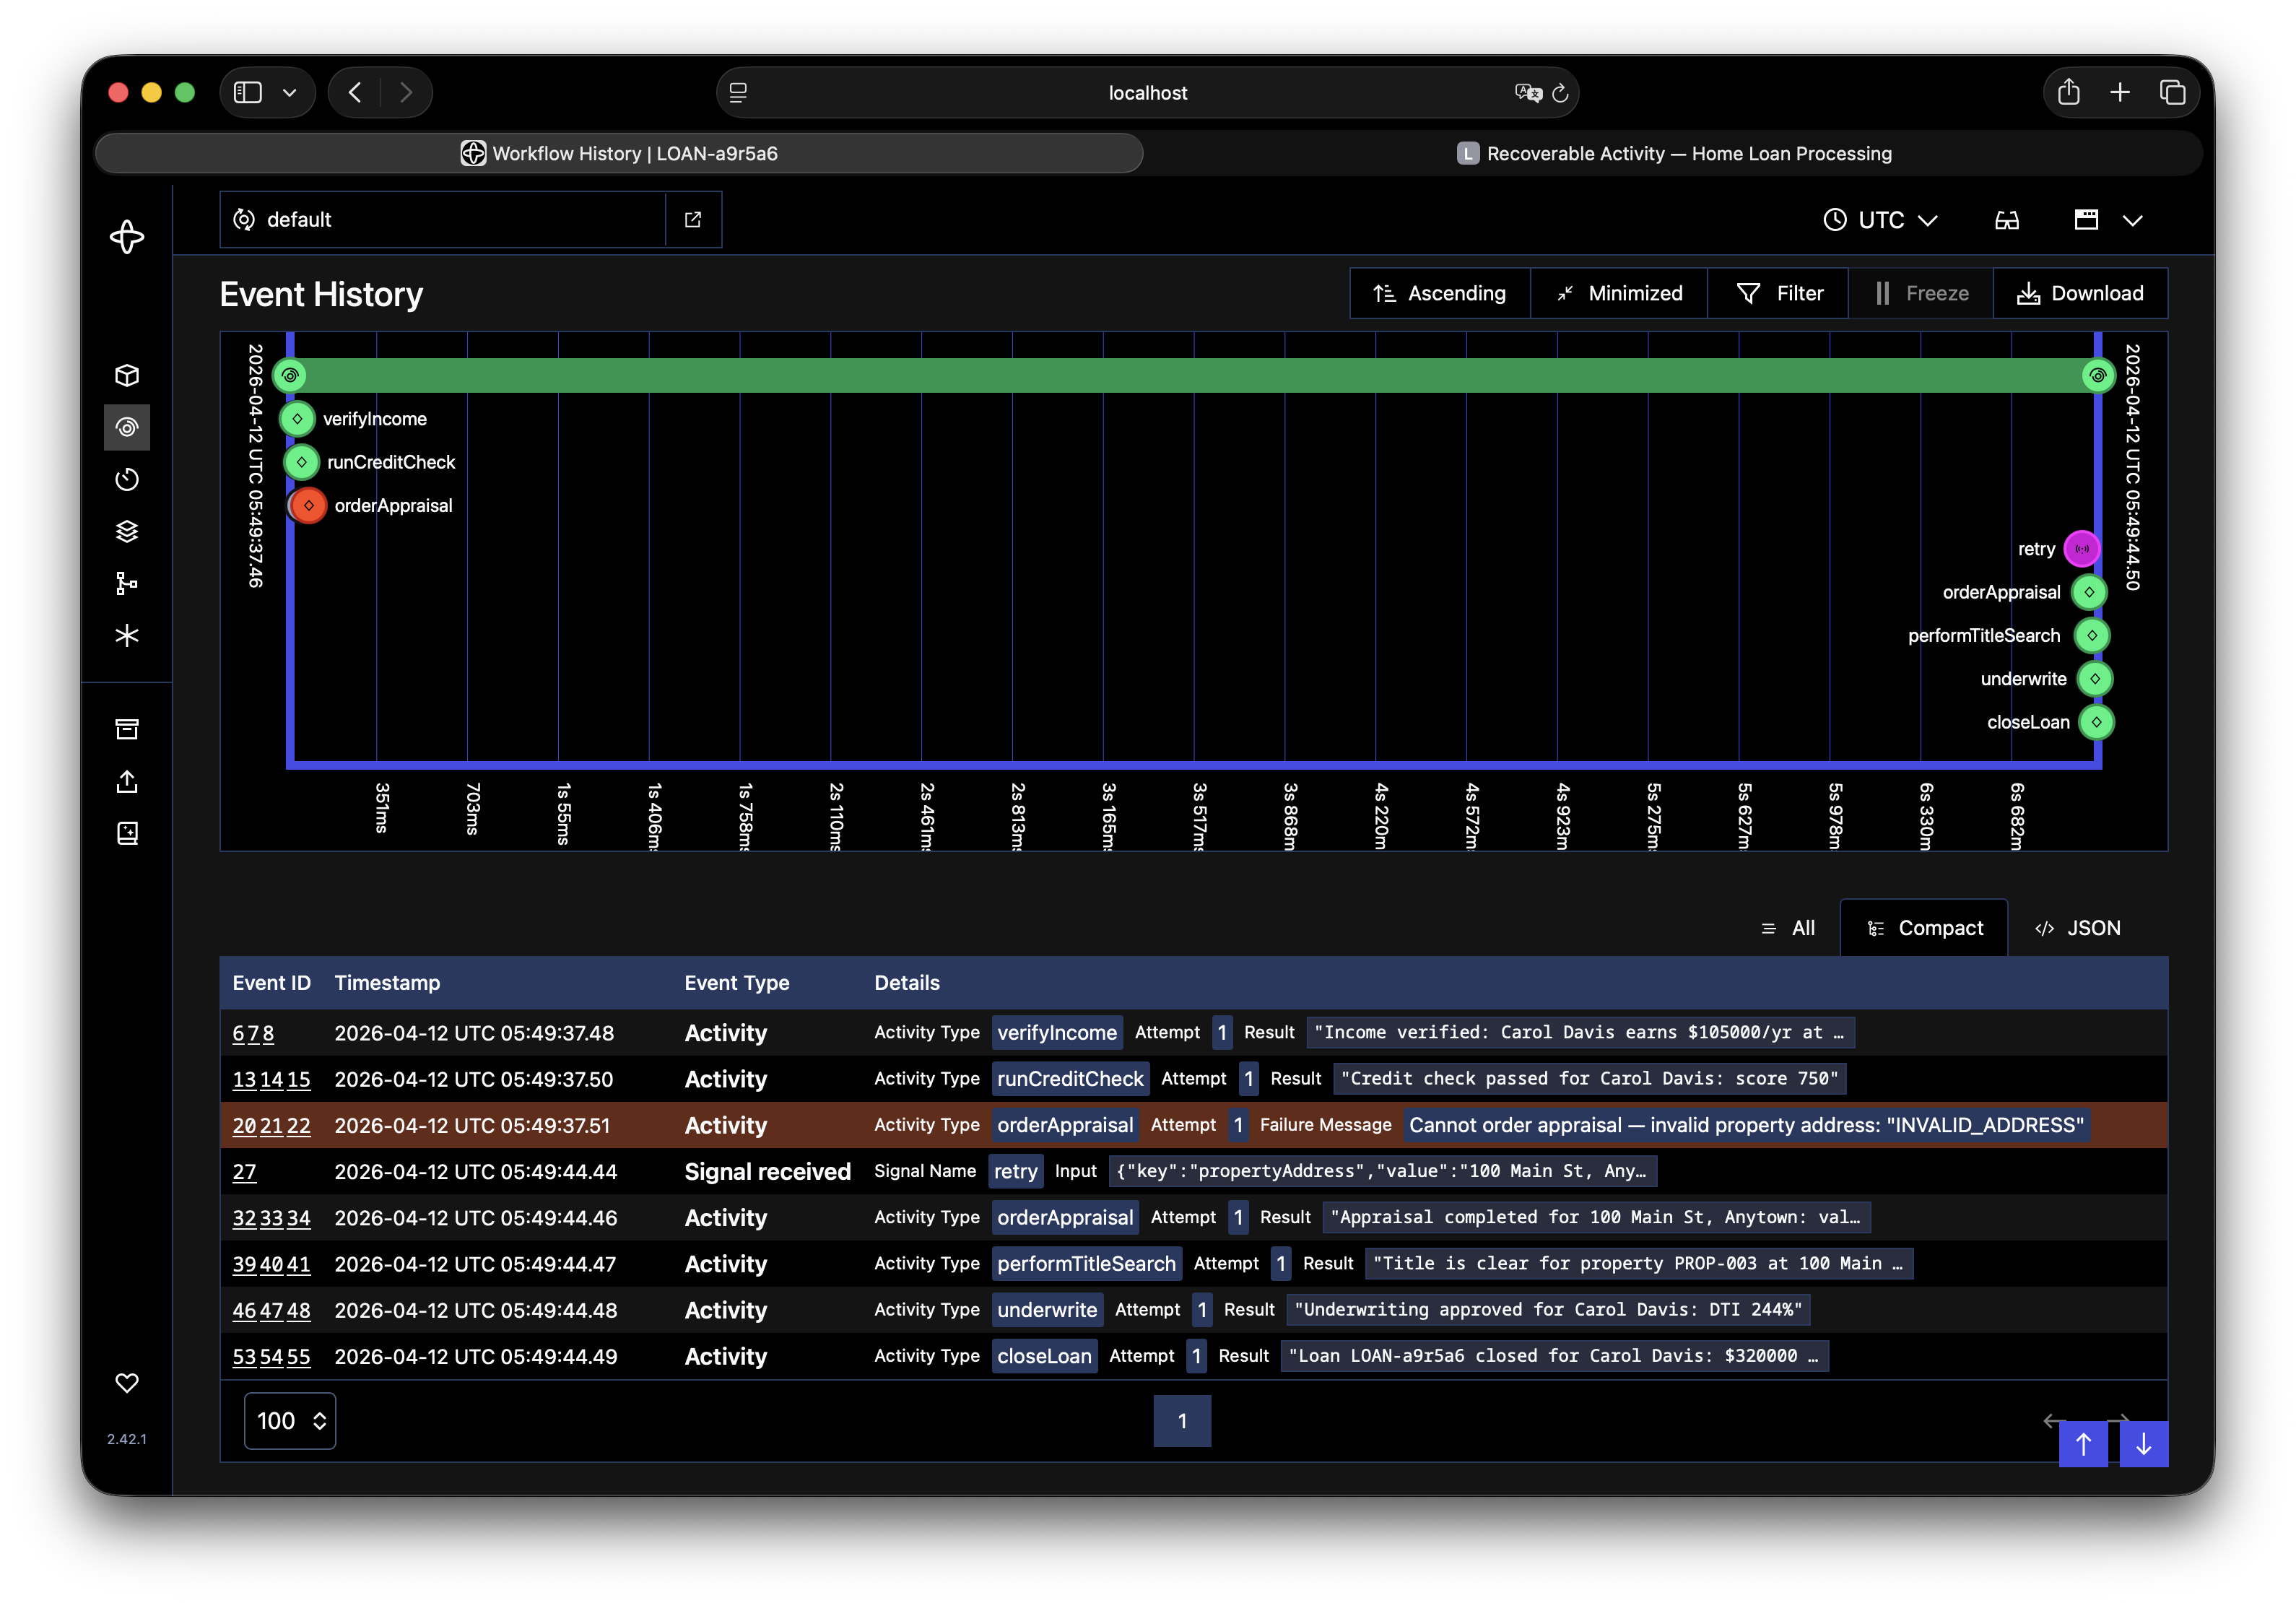Open the Schedules clock icon in sidebar
The image size is (2296, 1603).
[x=127, y=479]
